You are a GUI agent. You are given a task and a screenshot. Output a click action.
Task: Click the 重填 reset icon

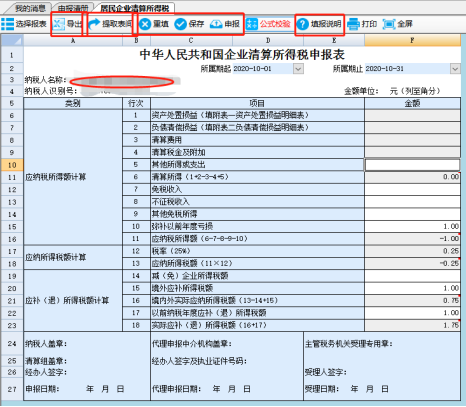click(145, 24)
